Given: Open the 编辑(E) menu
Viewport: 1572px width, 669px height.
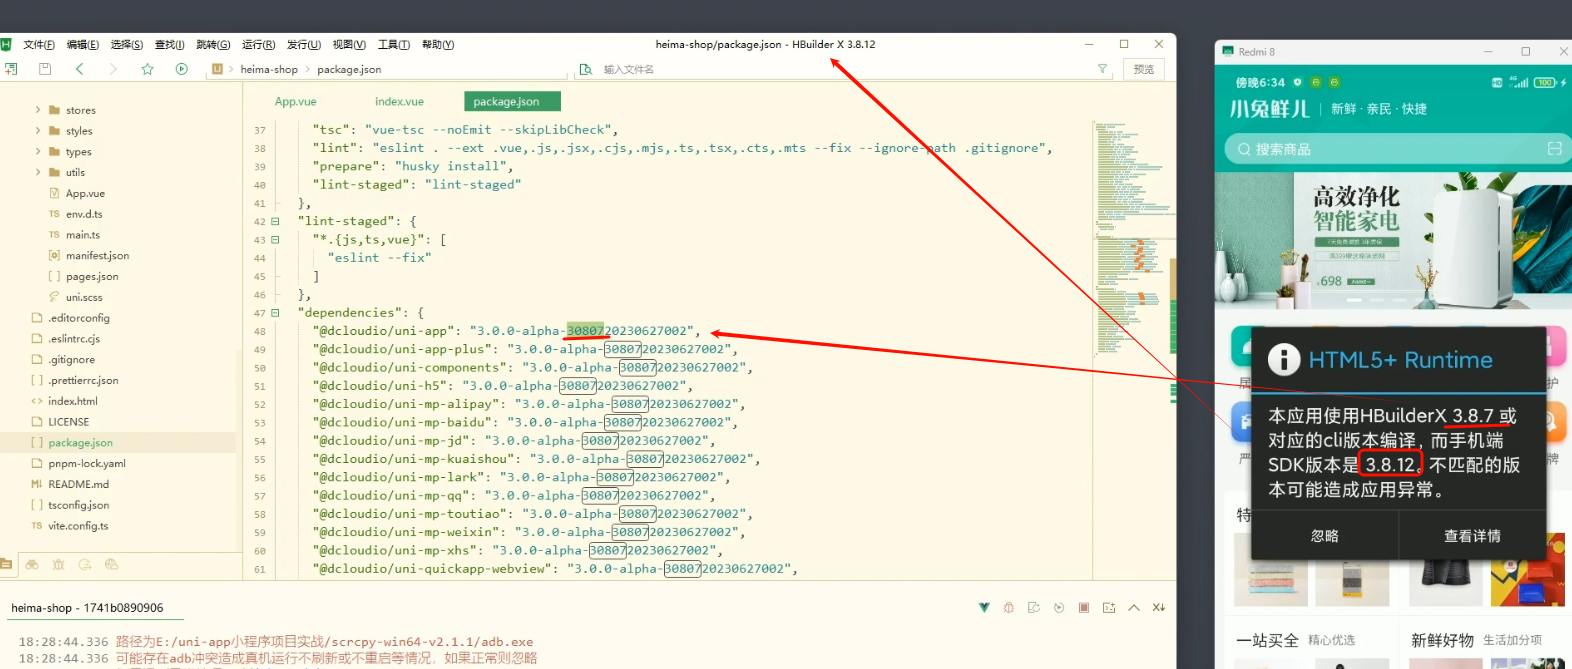Looking at the screenshot, I should (83, 45).
